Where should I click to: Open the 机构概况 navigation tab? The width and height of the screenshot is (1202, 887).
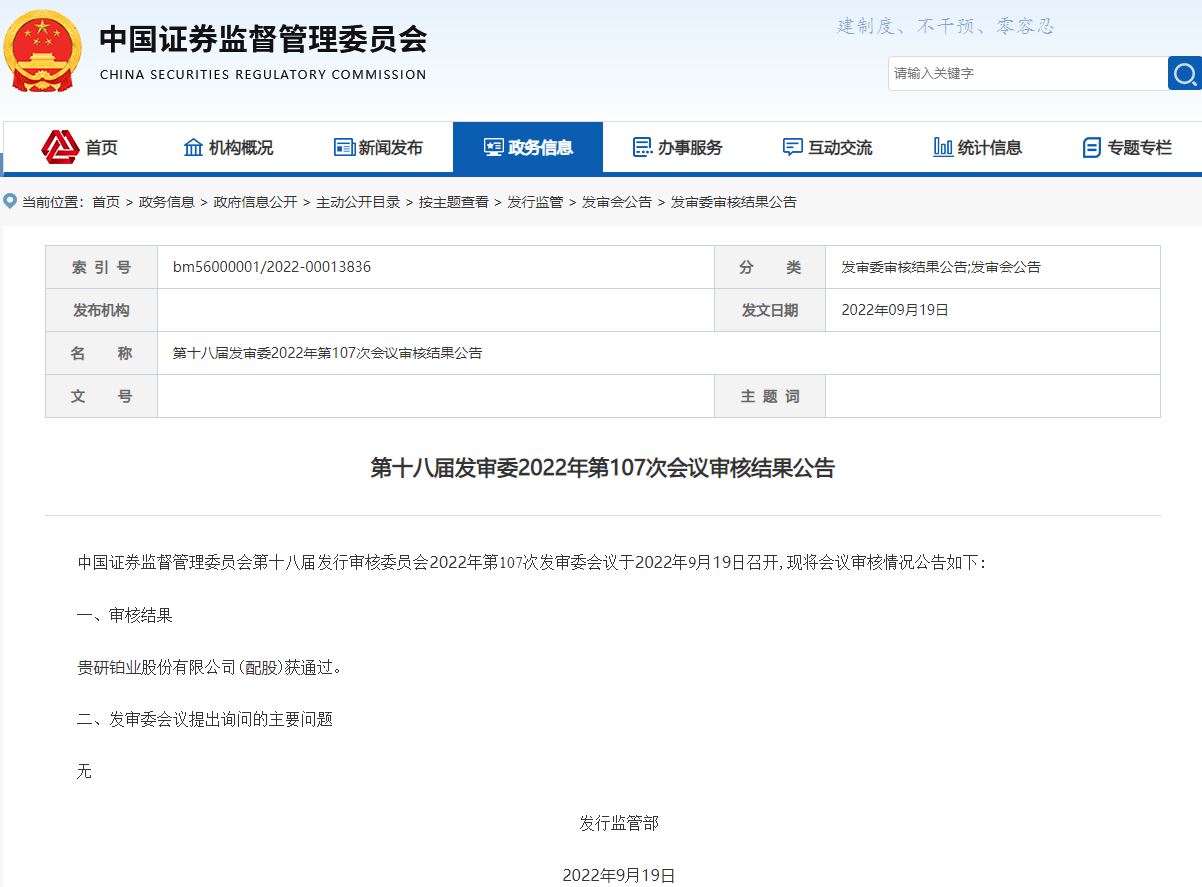click(228, 147)
